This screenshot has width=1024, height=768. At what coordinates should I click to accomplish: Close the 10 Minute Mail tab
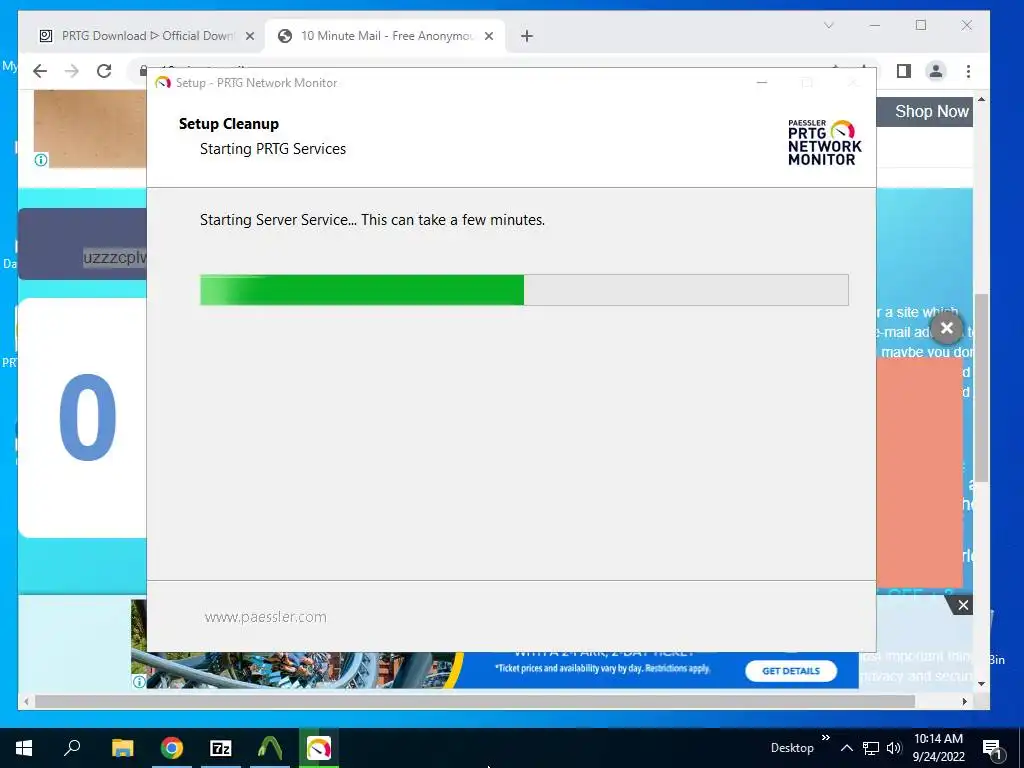[x=489, y=36]
